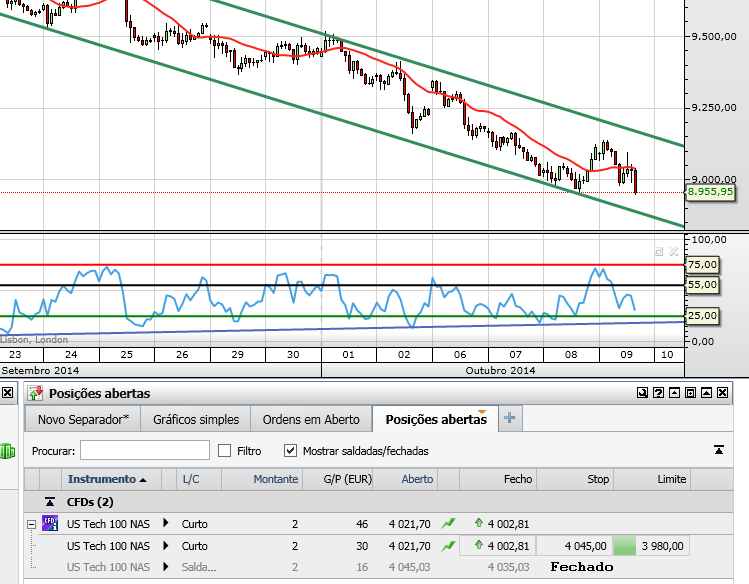Open the help question mark icon
The width and height of the screenshot is (749, 584).
coord(658,393)
